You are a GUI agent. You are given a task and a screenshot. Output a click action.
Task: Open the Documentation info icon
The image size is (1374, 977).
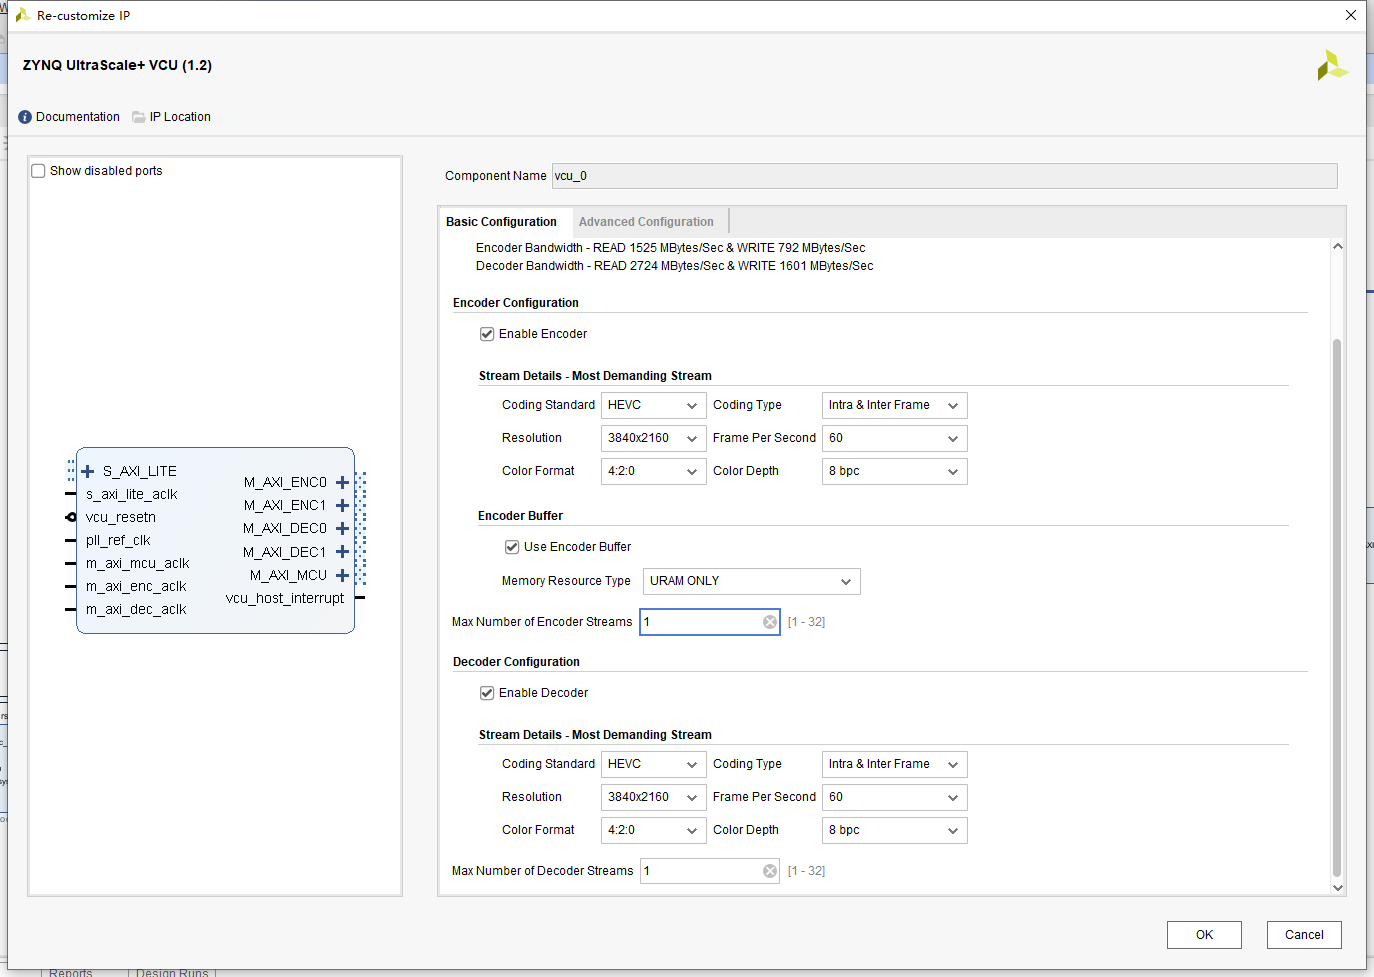pyautogui.click(x=25, y=117)
